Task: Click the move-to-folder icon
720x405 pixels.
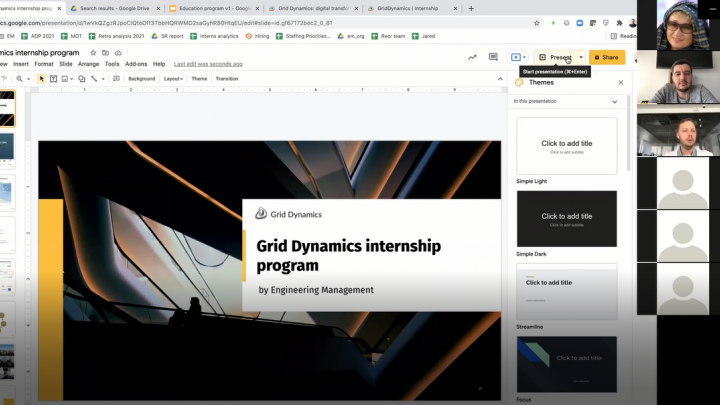Action: click(106, 53)
